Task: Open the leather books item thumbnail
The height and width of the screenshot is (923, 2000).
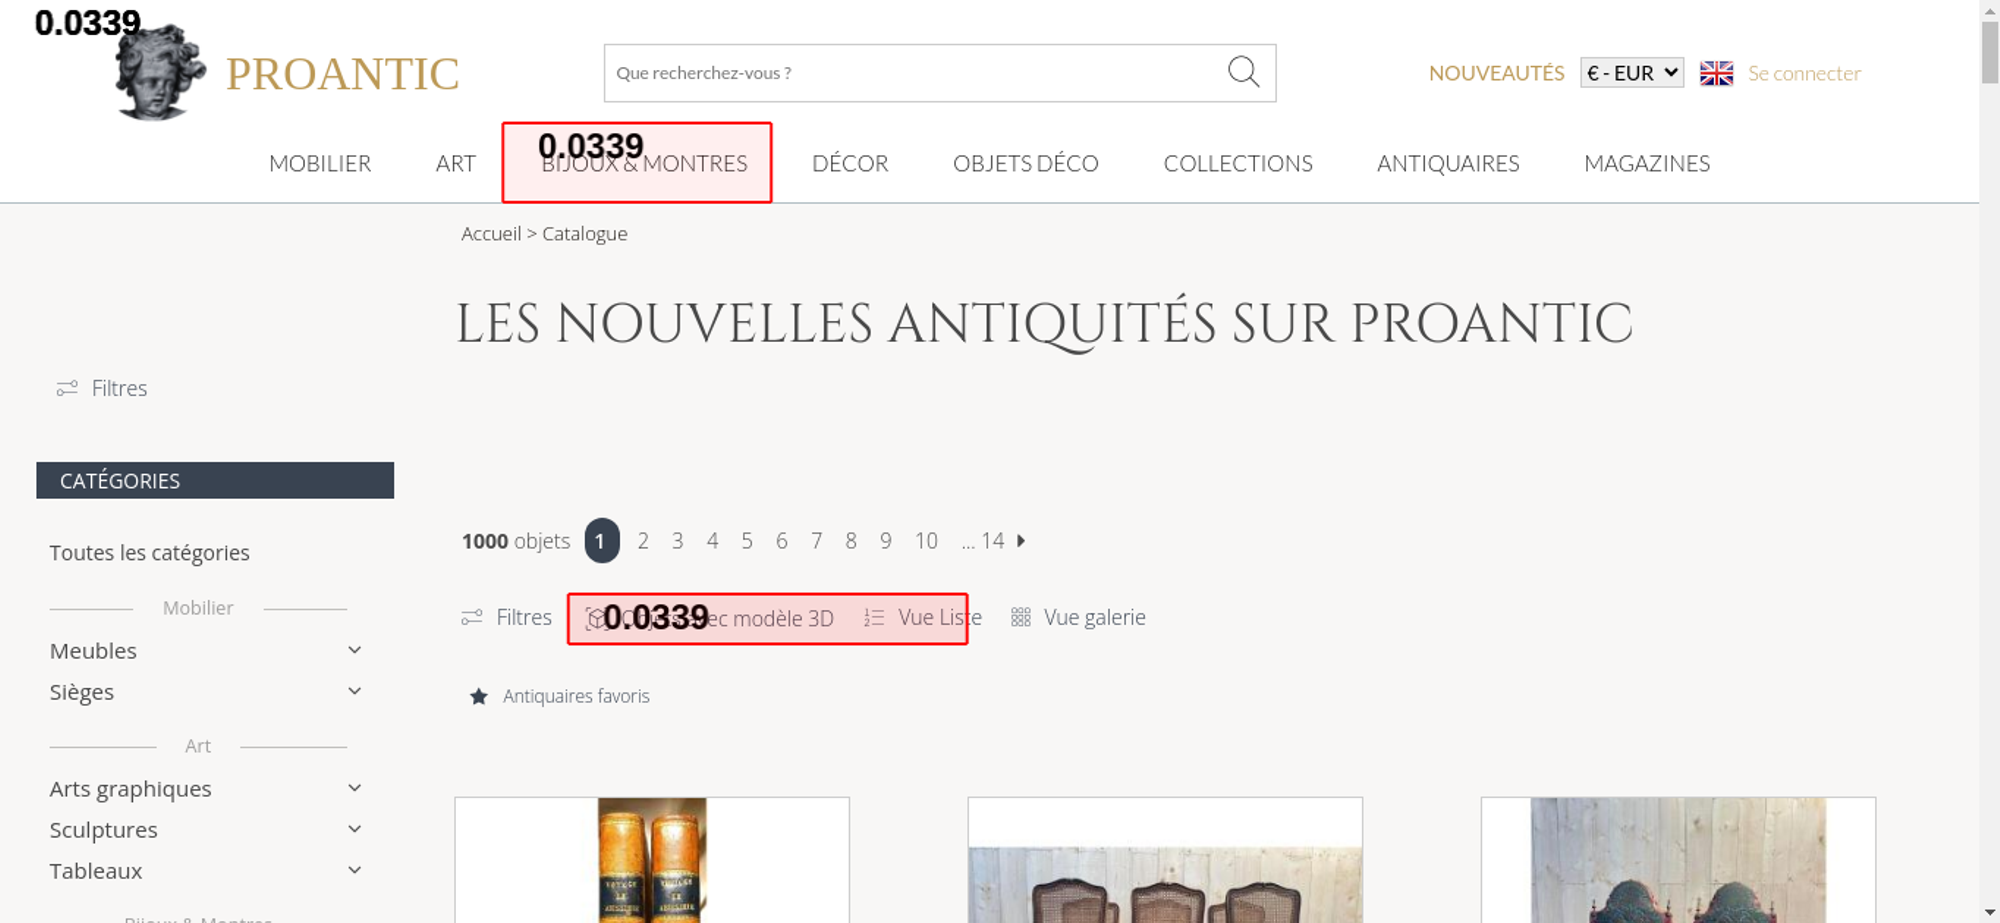Action: click(652, 860)
